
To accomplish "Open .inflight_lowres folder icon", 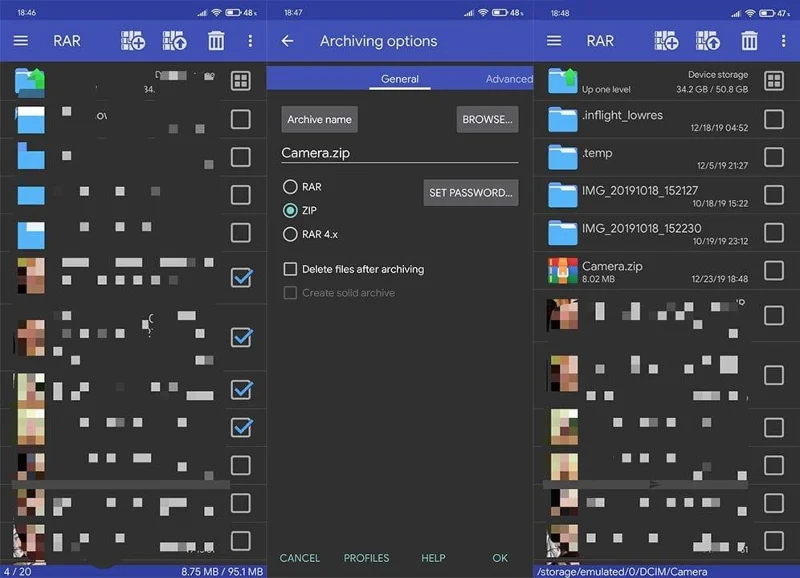I will (563, 119).
